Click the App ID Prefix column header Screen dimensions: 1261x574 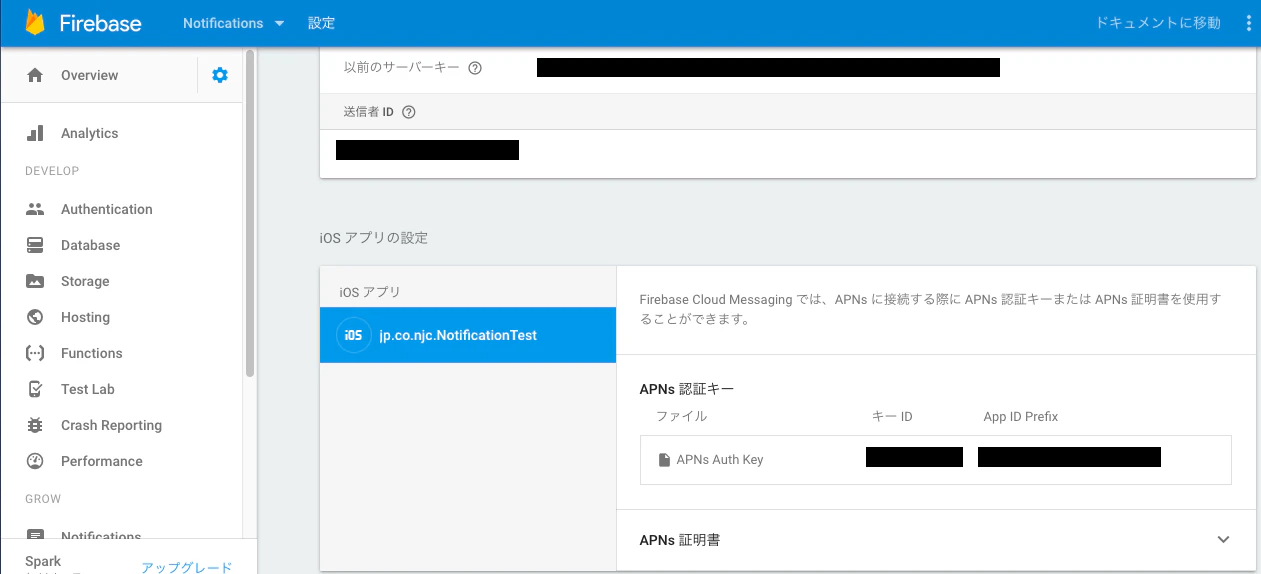coord(1021,416)
